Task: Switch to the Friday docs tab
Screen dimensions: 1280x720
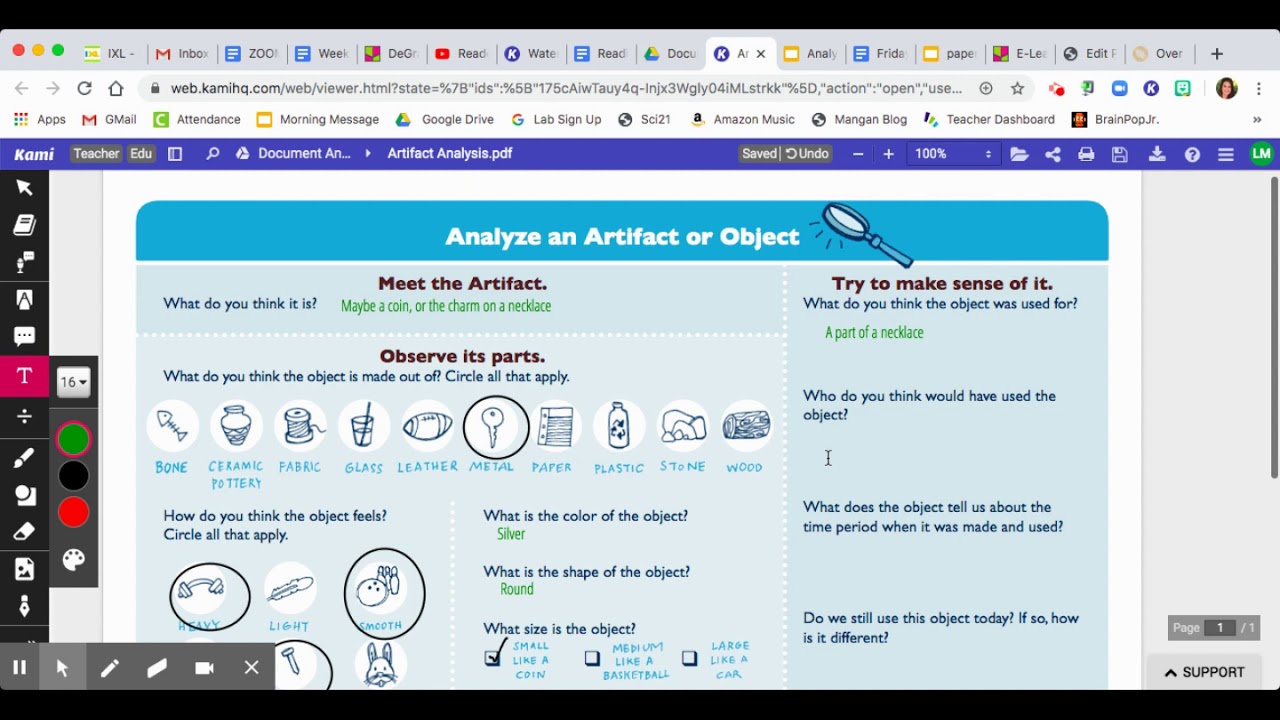Action: [x=880, y=54]
